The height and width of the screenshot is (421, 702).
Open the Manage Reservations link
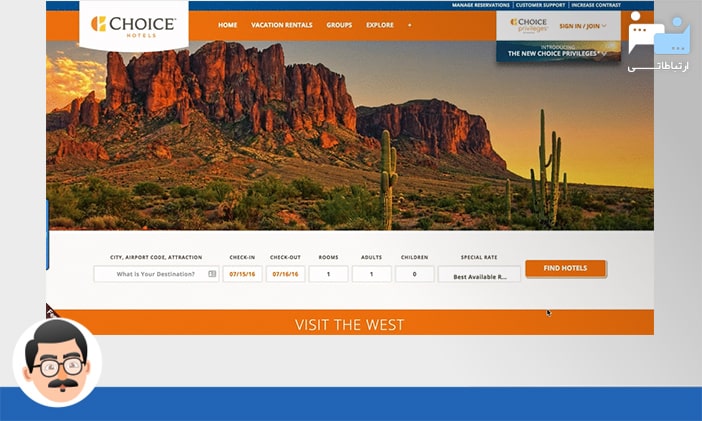coord(479,5)
